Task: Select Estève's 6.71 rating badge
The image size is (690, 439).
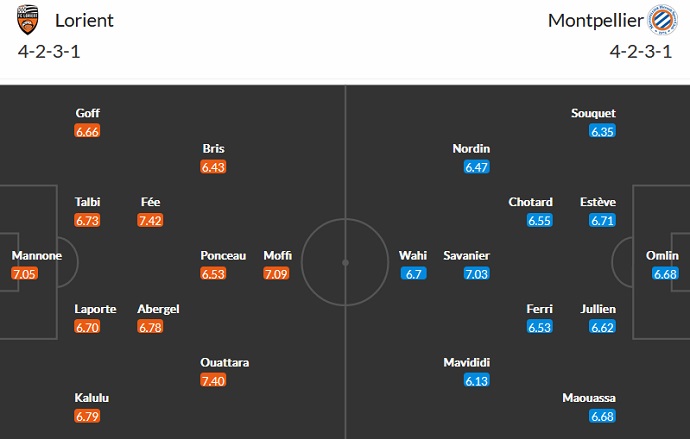Action: 602,220
